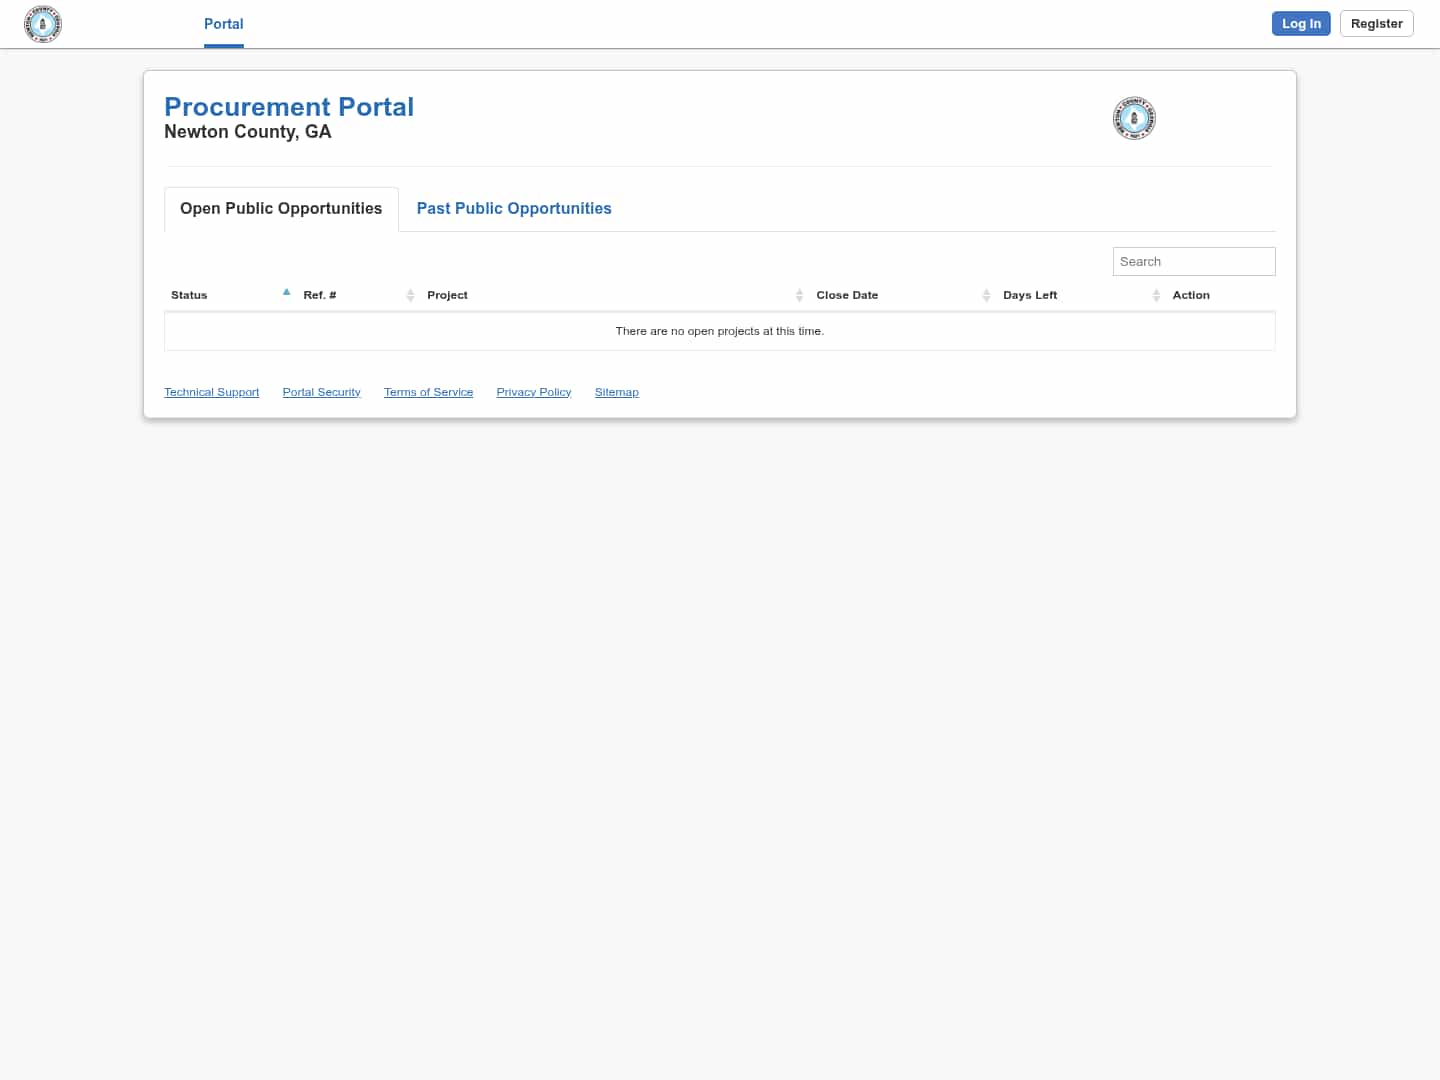Image resolution: width=1440 pixels, height=1080 pixels.
Task: Click the sort arrows on the Project column
Action: (799, 295)
